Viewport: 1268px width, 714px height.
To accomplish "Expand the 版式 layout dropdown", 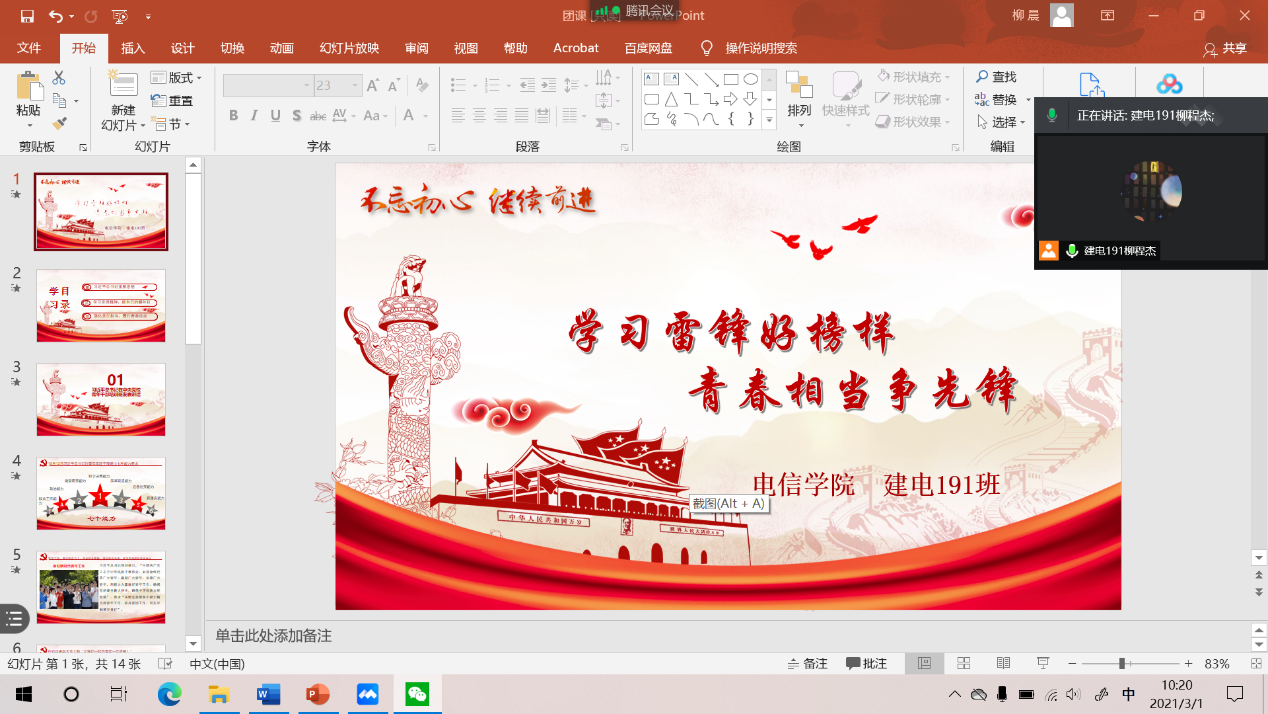I will pyautogui.click(x=177, y=78).
